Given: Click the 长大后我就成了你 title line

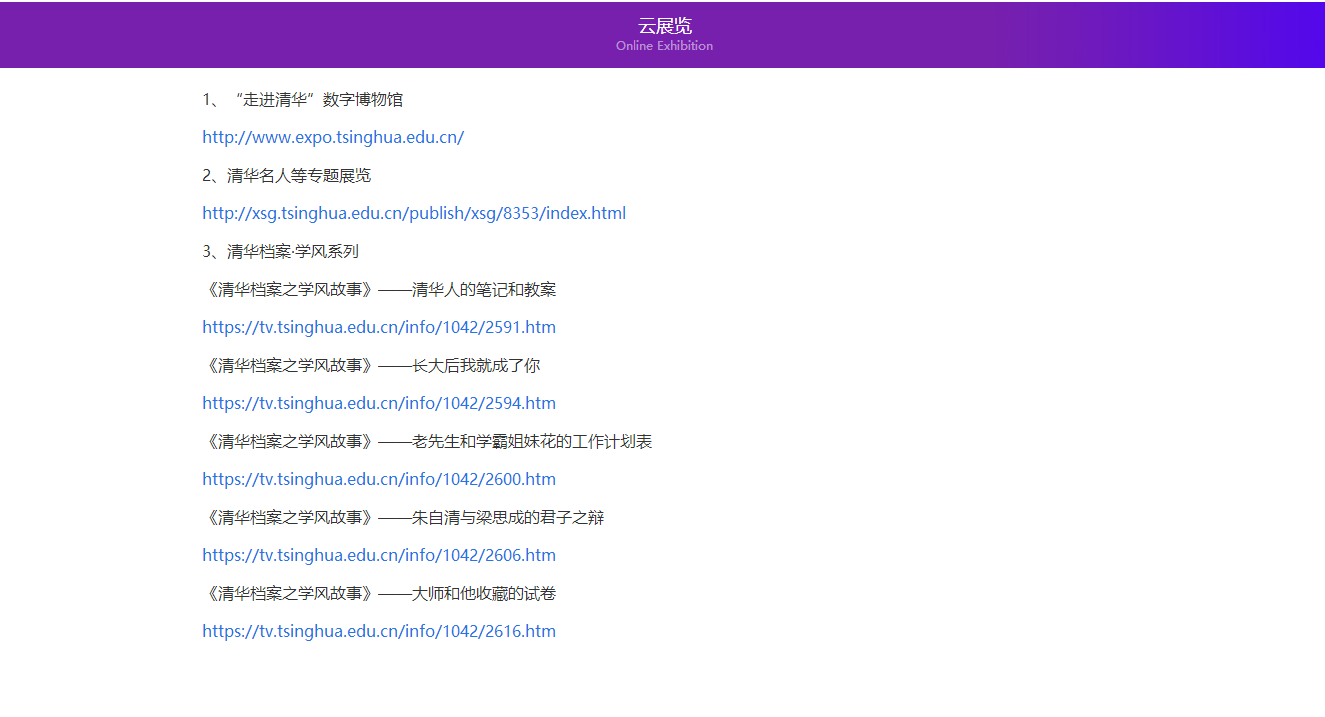Looking at the screenshot, I should 371,366.
